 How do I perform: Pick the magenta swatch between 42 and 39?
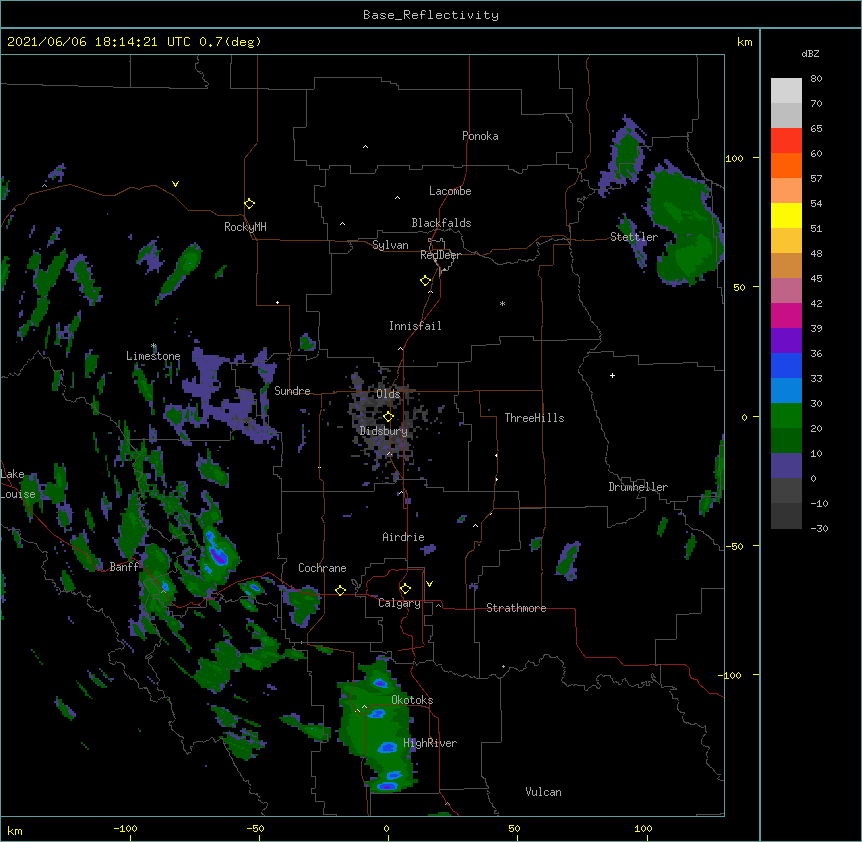786,315
